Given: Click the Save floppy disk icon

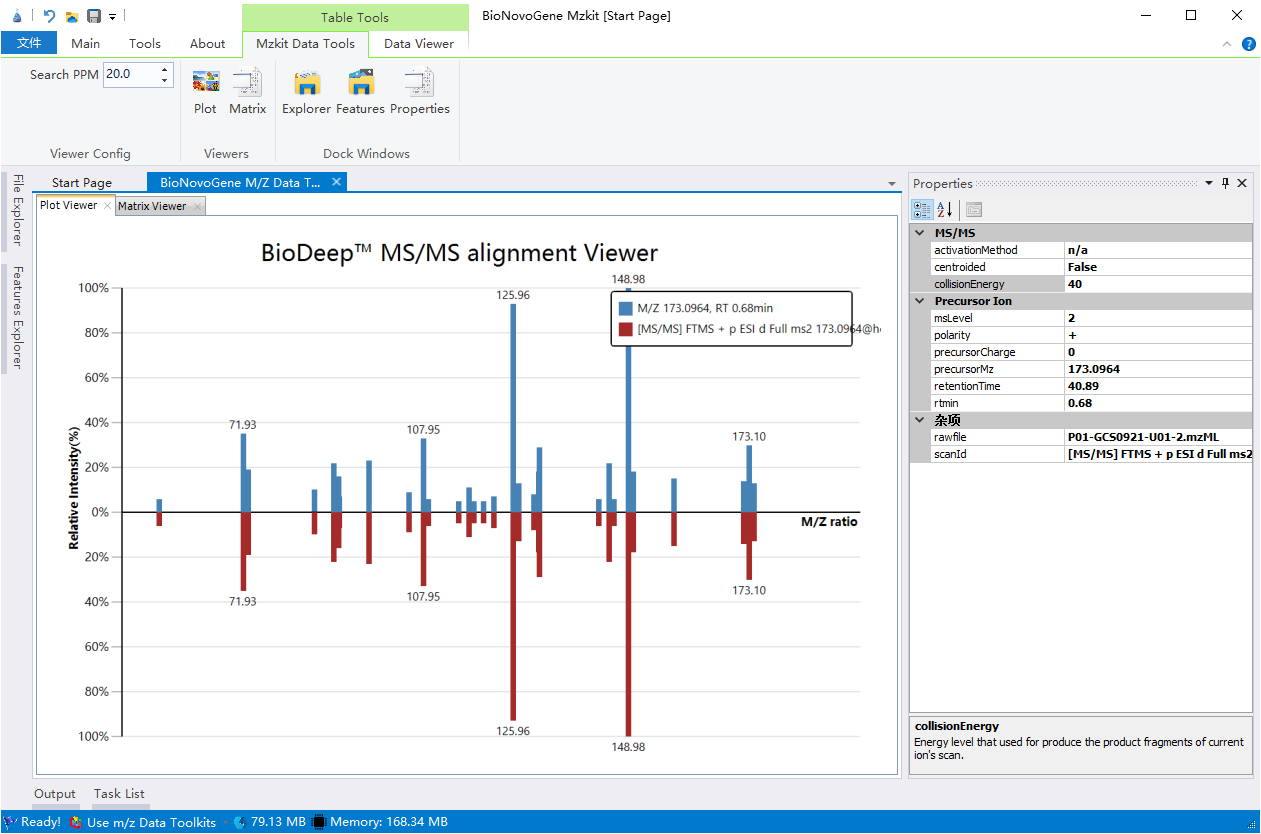Looking at the screenshot, I should pyautogui.click(x=94, y=16).
